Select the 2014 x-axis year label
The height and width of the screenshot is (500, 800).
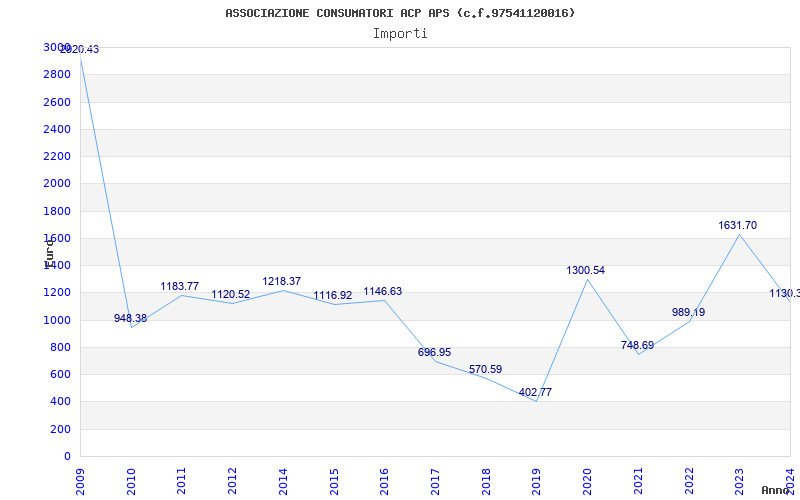point(283,482)
